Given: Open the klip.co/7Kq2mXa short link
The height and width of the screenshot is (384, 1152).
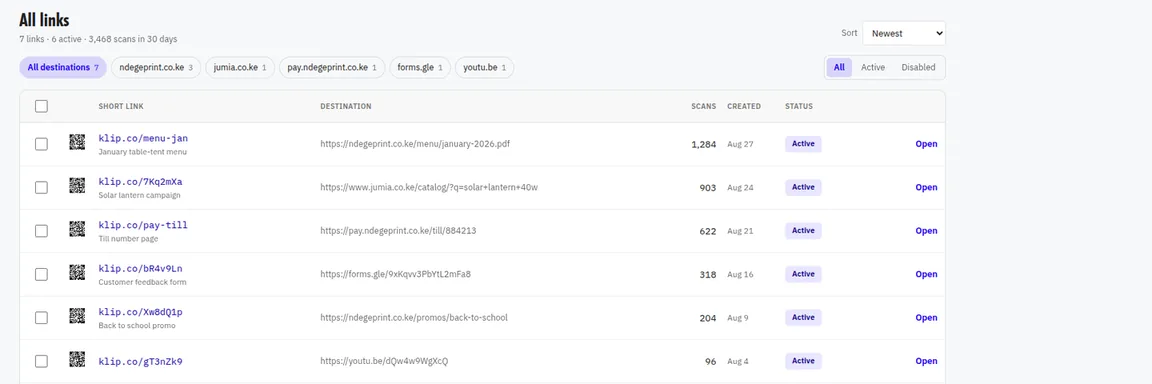Looking at the screenshot, I should tap(140, 181).
